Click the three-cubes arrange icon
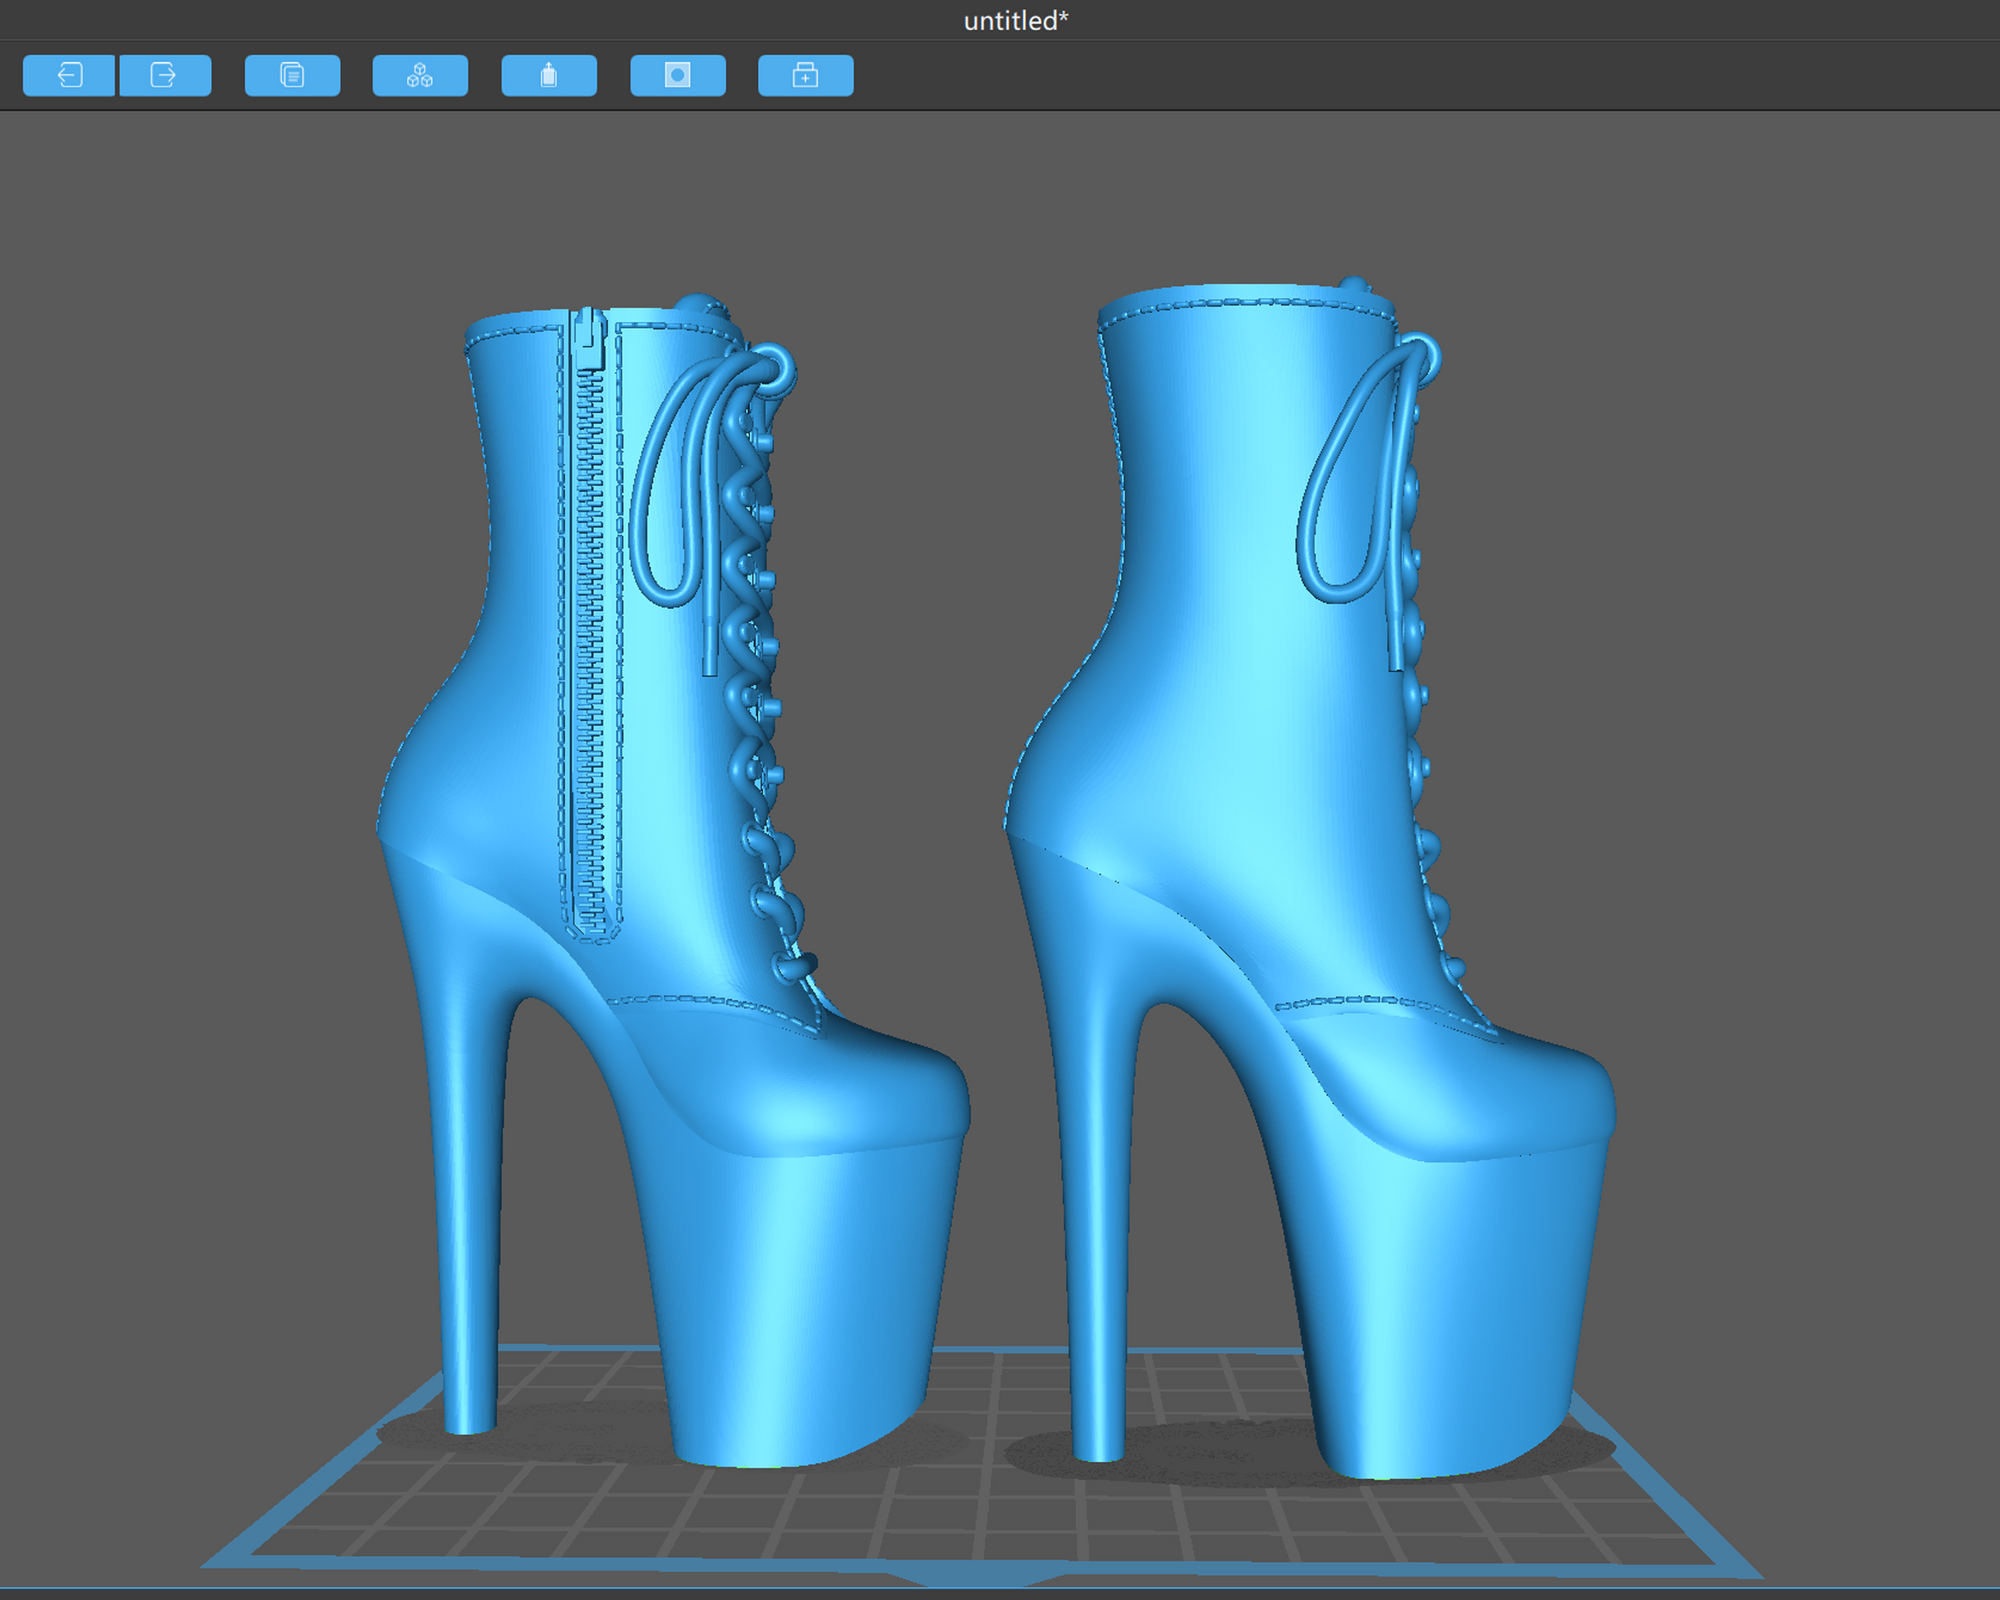 click(420, 75)
